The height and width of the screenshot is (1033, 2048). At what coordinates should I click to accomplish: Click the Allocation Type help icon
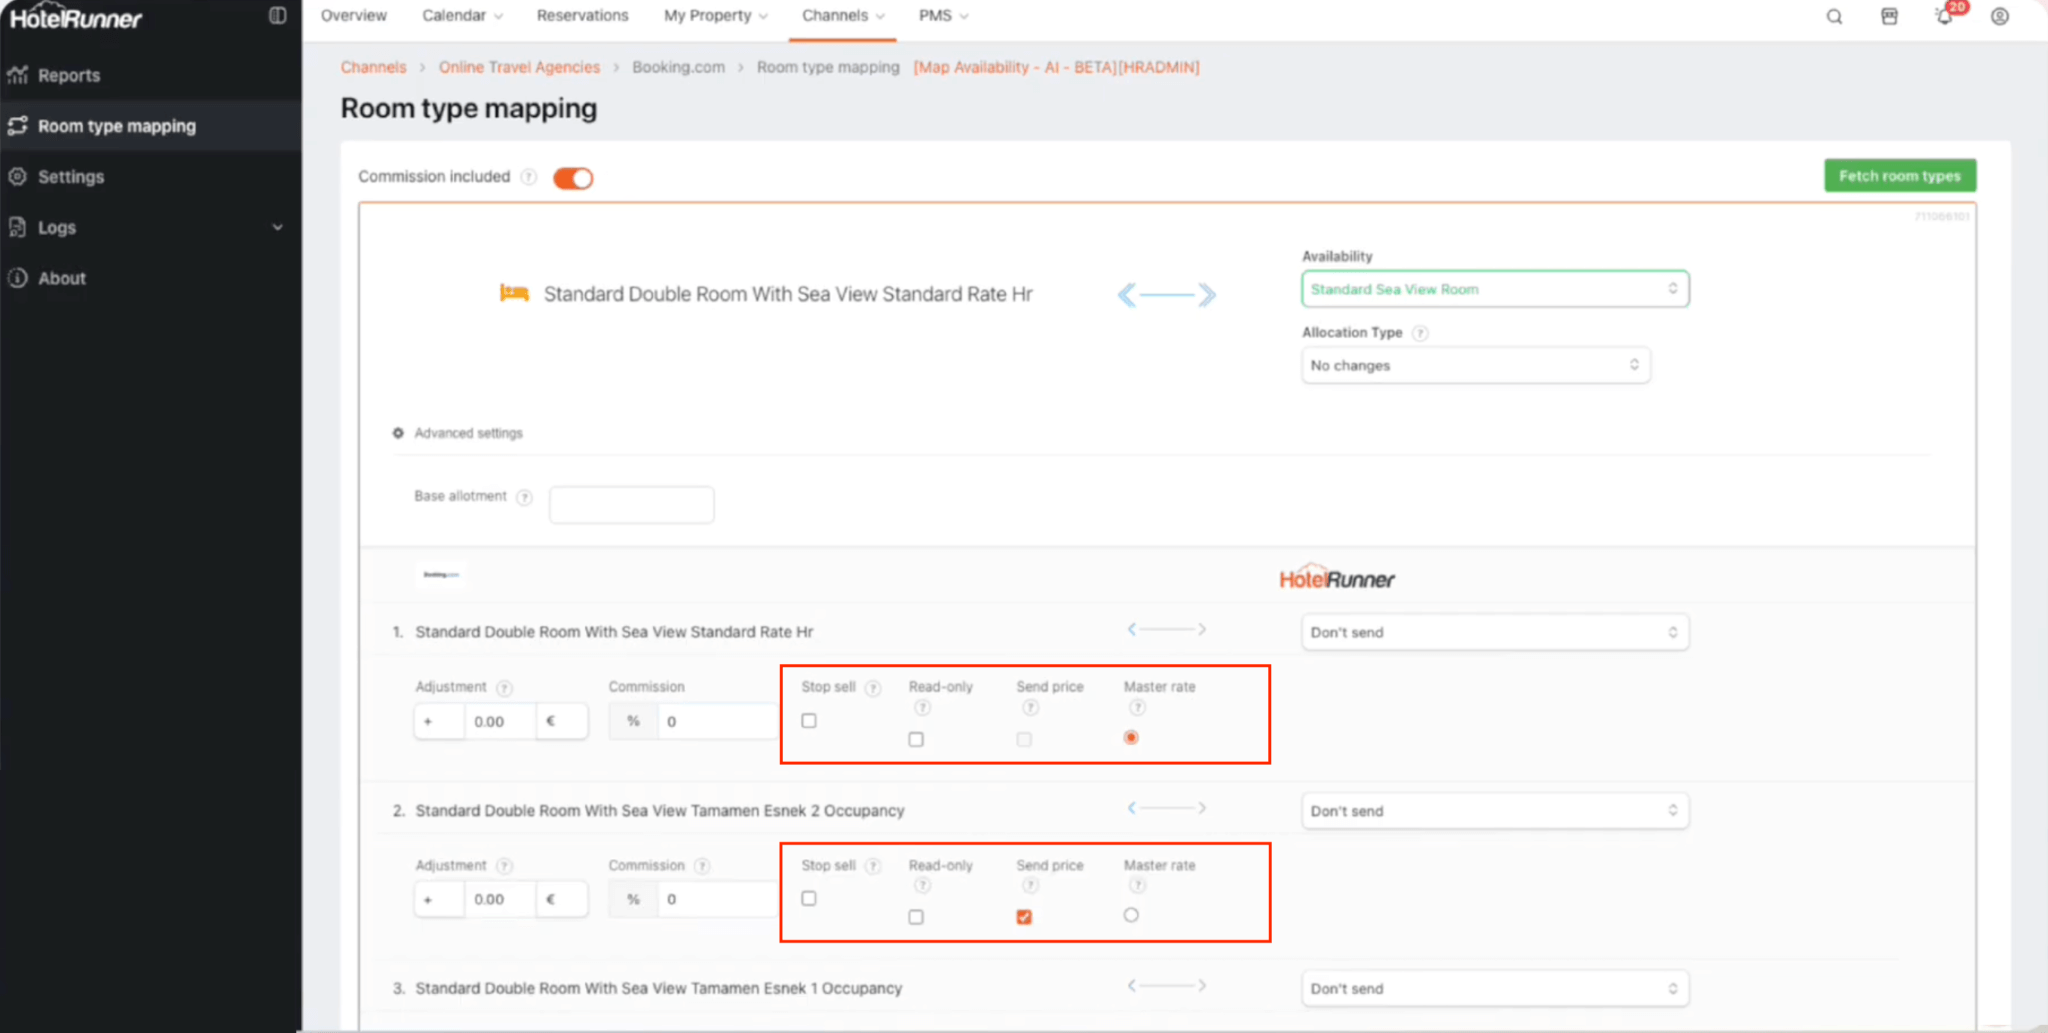pos(1420,333)
